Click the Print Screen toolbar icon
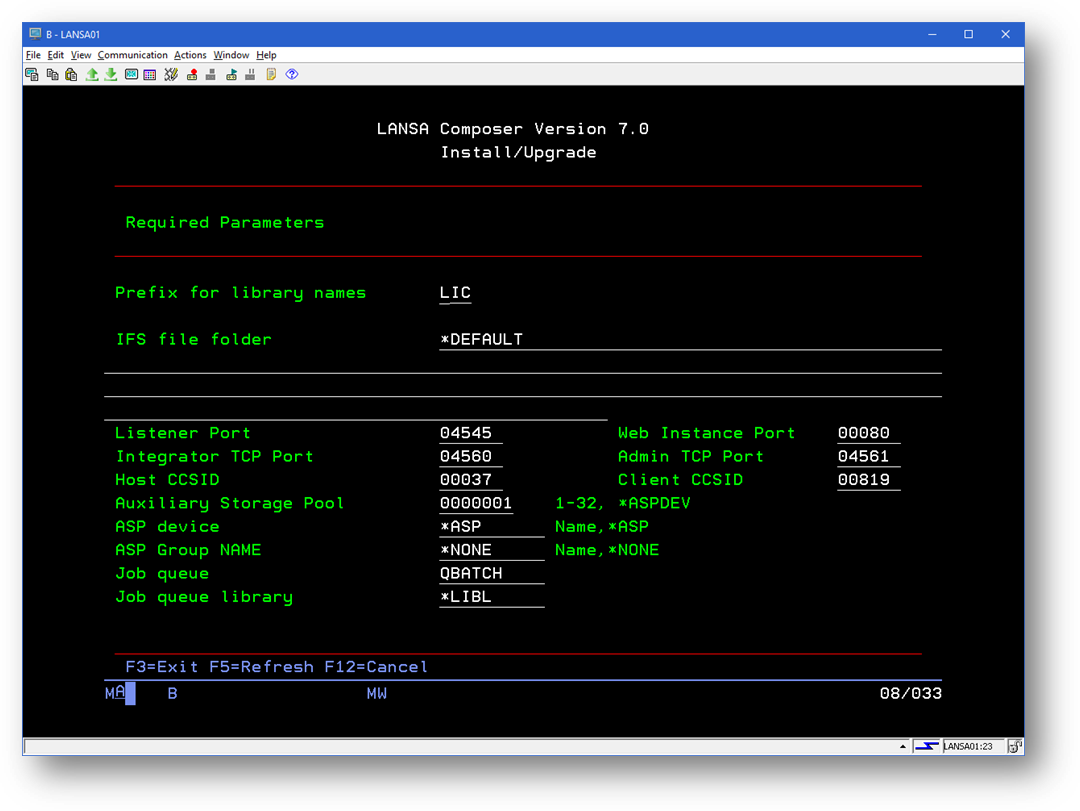 pos(32,74)
